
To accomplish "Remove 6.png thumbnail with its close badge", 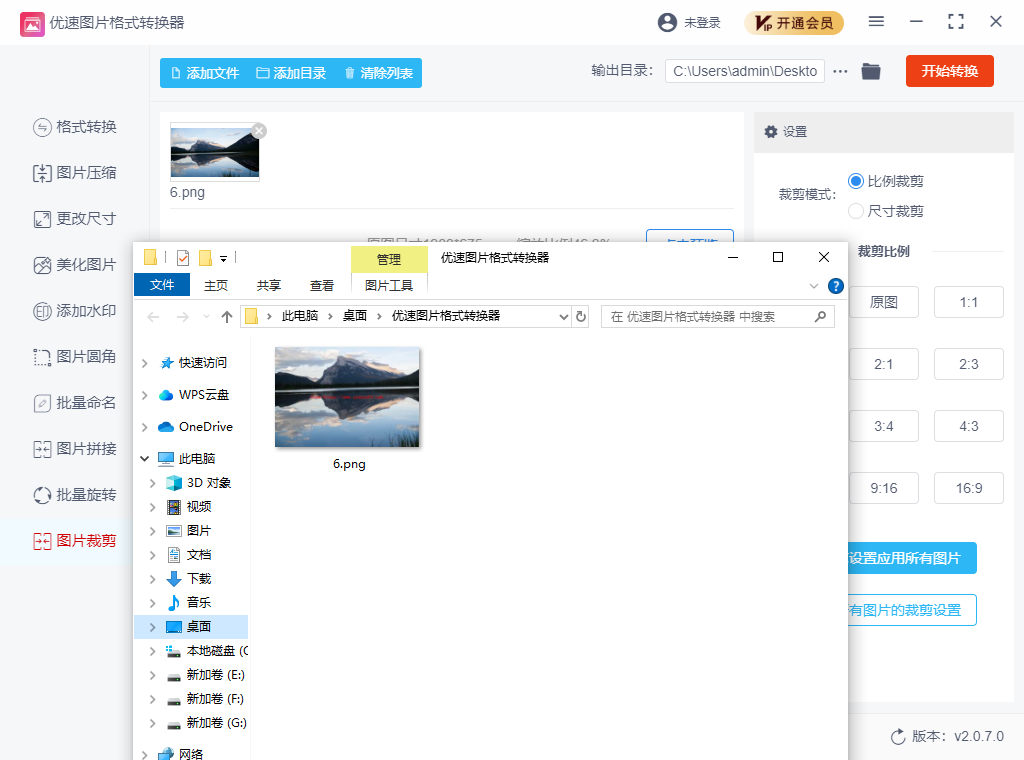I will (x=259, y=131).
